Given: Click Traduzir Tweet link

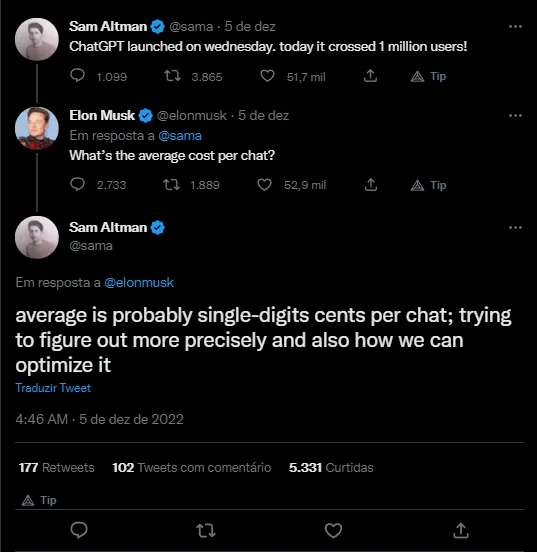Looking at the screenshot, I should click(53, 388).
